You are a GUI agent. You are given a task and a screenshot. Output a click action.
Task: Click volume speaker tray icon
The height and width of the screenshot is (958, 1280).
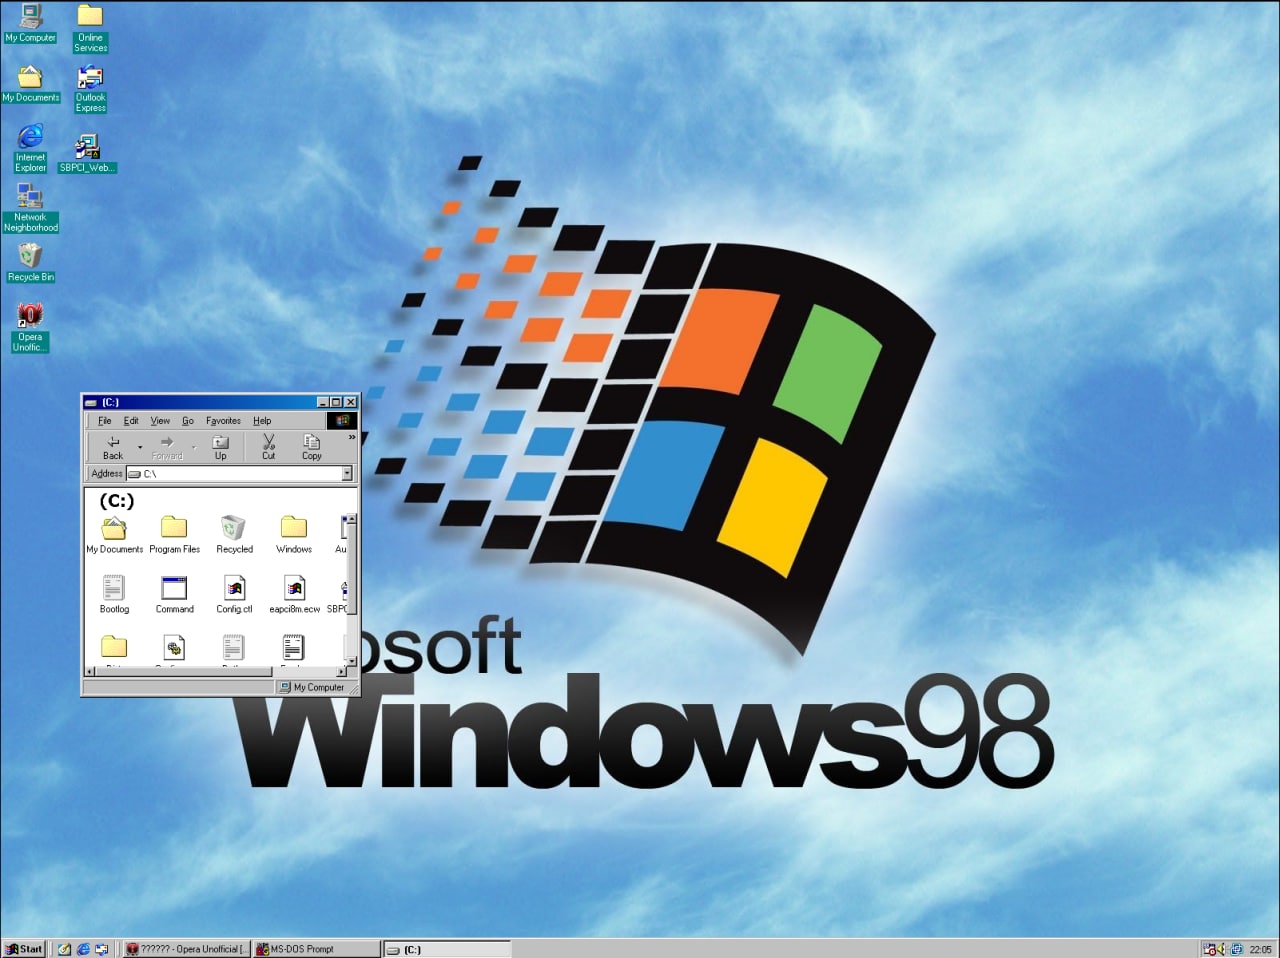(1221, 949)
